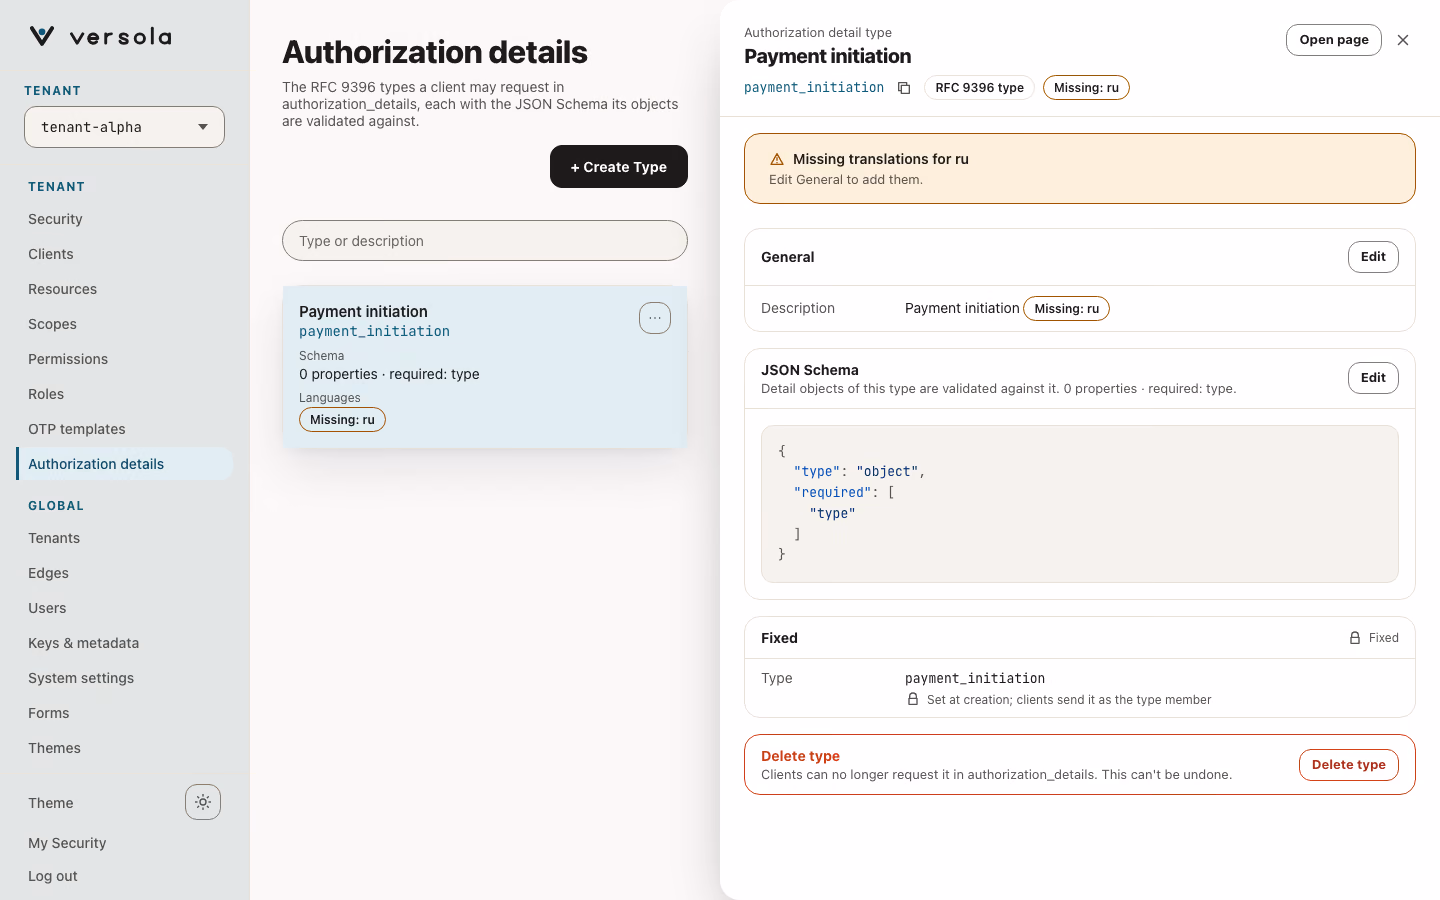Select the Payment initiation type card
The height and width of the screenshot is (900, 1440).
485,367
